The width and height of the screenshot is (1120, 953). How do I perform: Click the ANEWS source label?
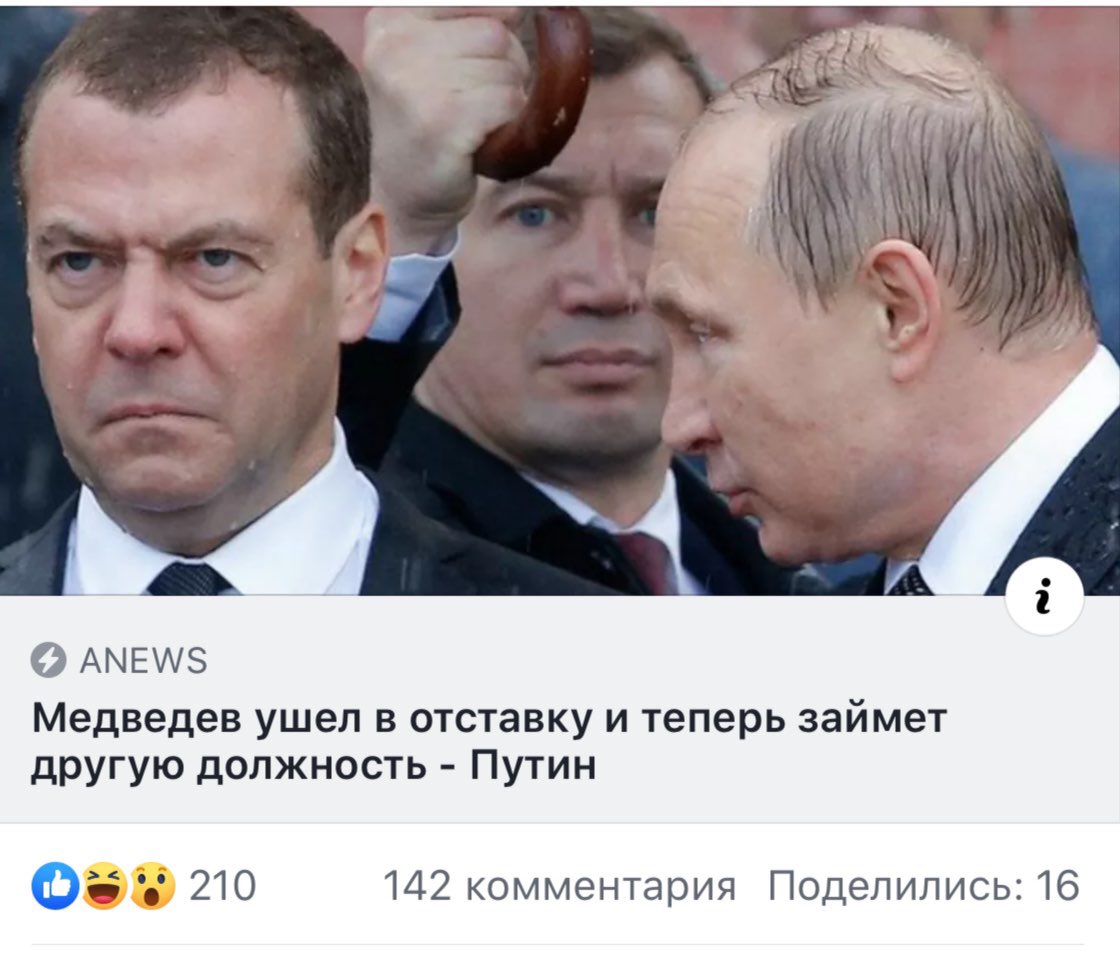coord(143,660)
